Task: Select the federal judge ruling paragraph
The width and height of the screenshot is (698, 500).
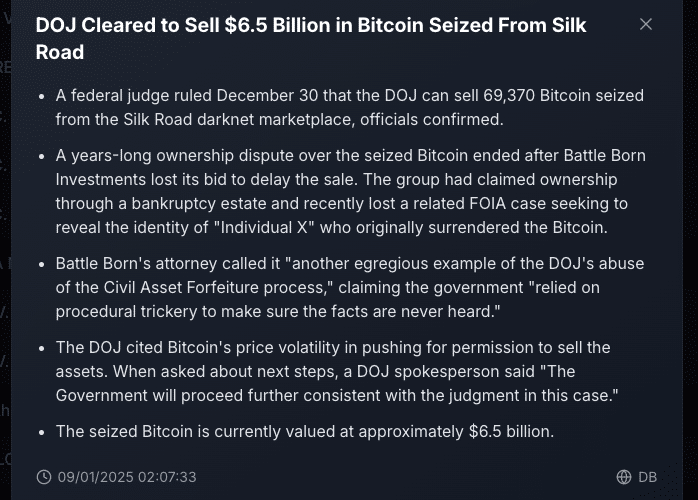Action: pyautogui.click(x=349, y=108)
